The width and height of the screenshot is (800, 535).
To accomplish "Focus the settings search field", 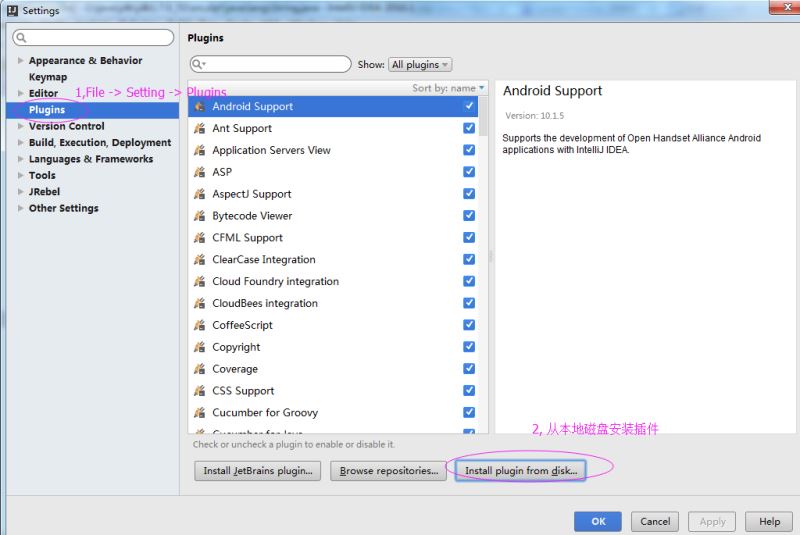I will [93, 38].
